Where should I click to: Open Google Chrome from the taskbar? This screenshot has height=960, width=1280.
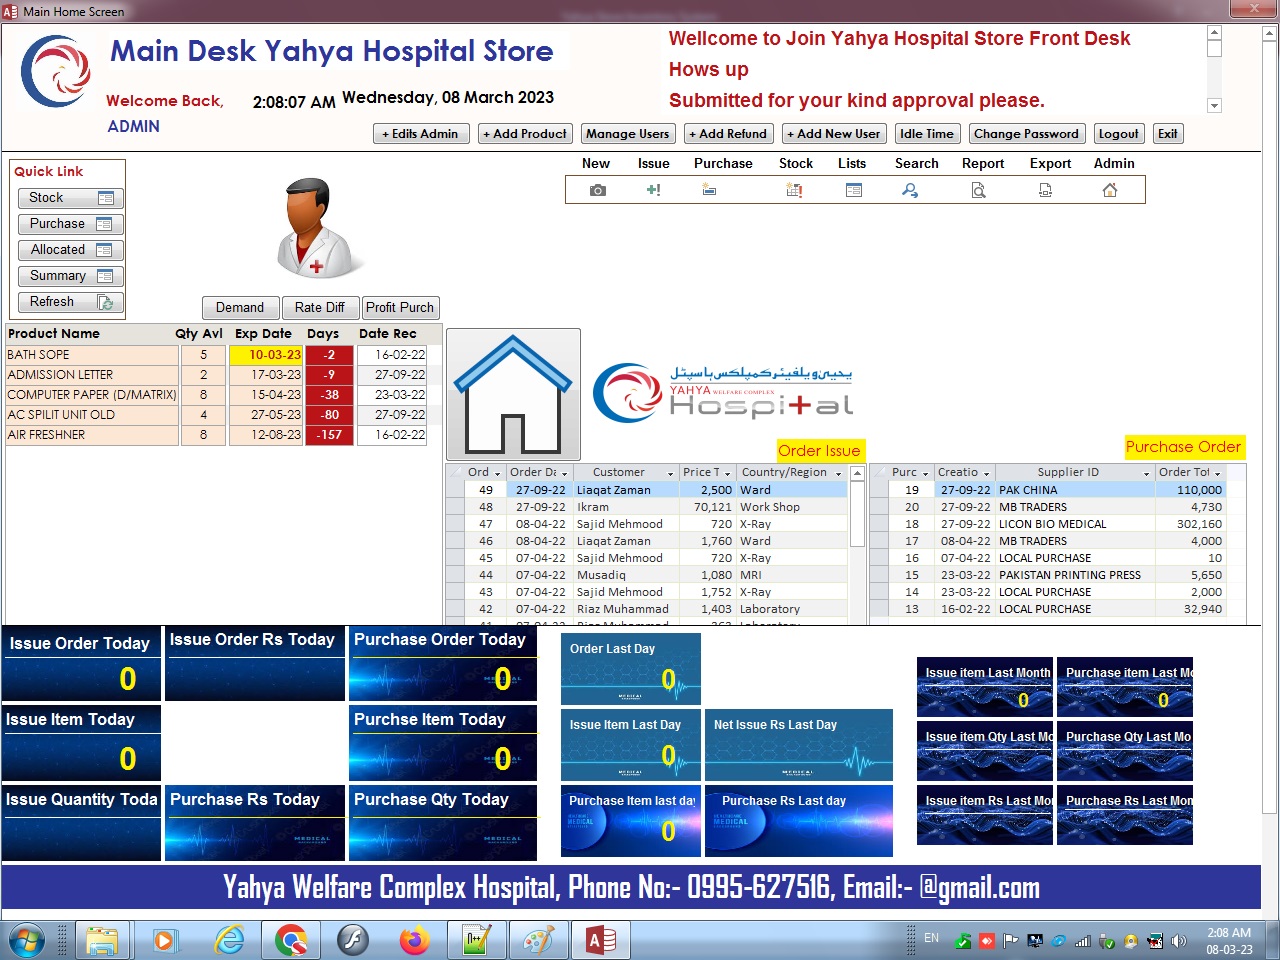click(x=291, y=940)
